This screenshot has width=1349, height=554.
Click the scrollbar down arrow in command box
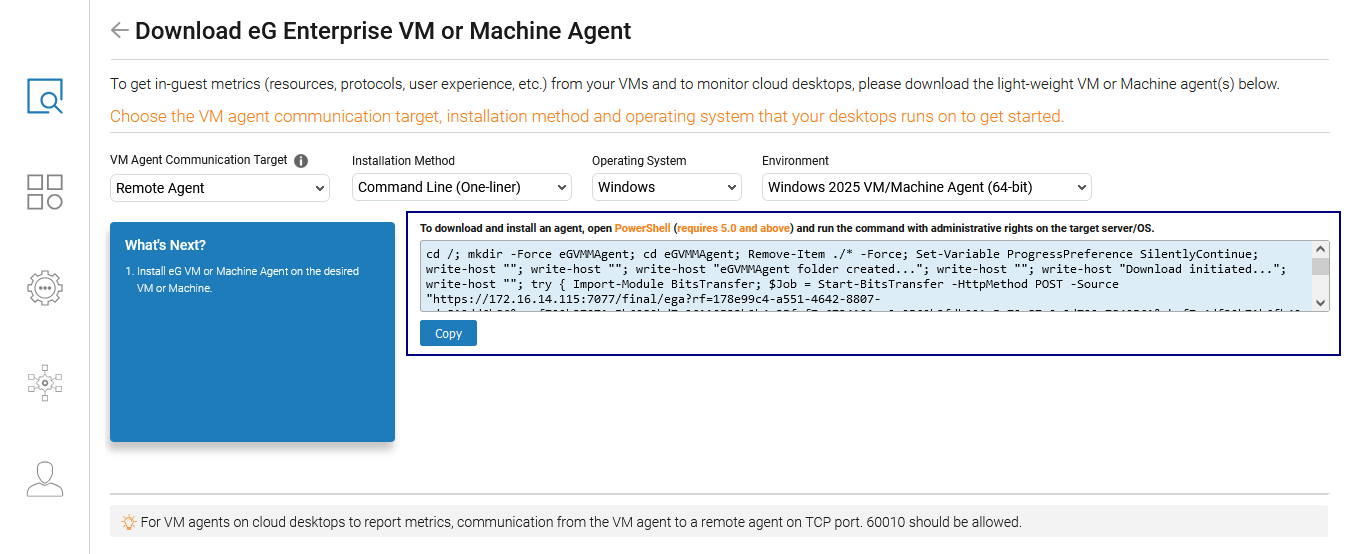coord(1321,302)
